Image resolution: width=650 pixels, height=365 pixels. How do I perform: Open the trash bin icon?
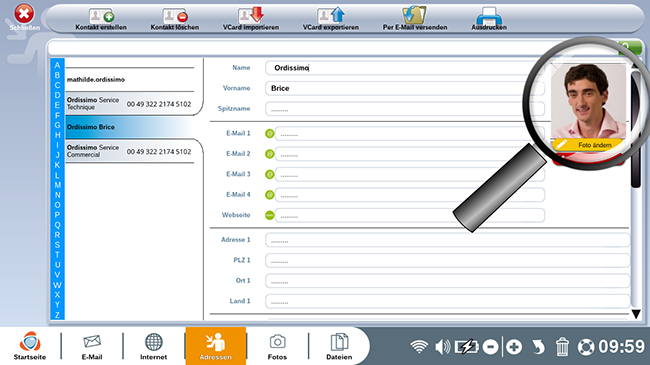tap(562, 346)
